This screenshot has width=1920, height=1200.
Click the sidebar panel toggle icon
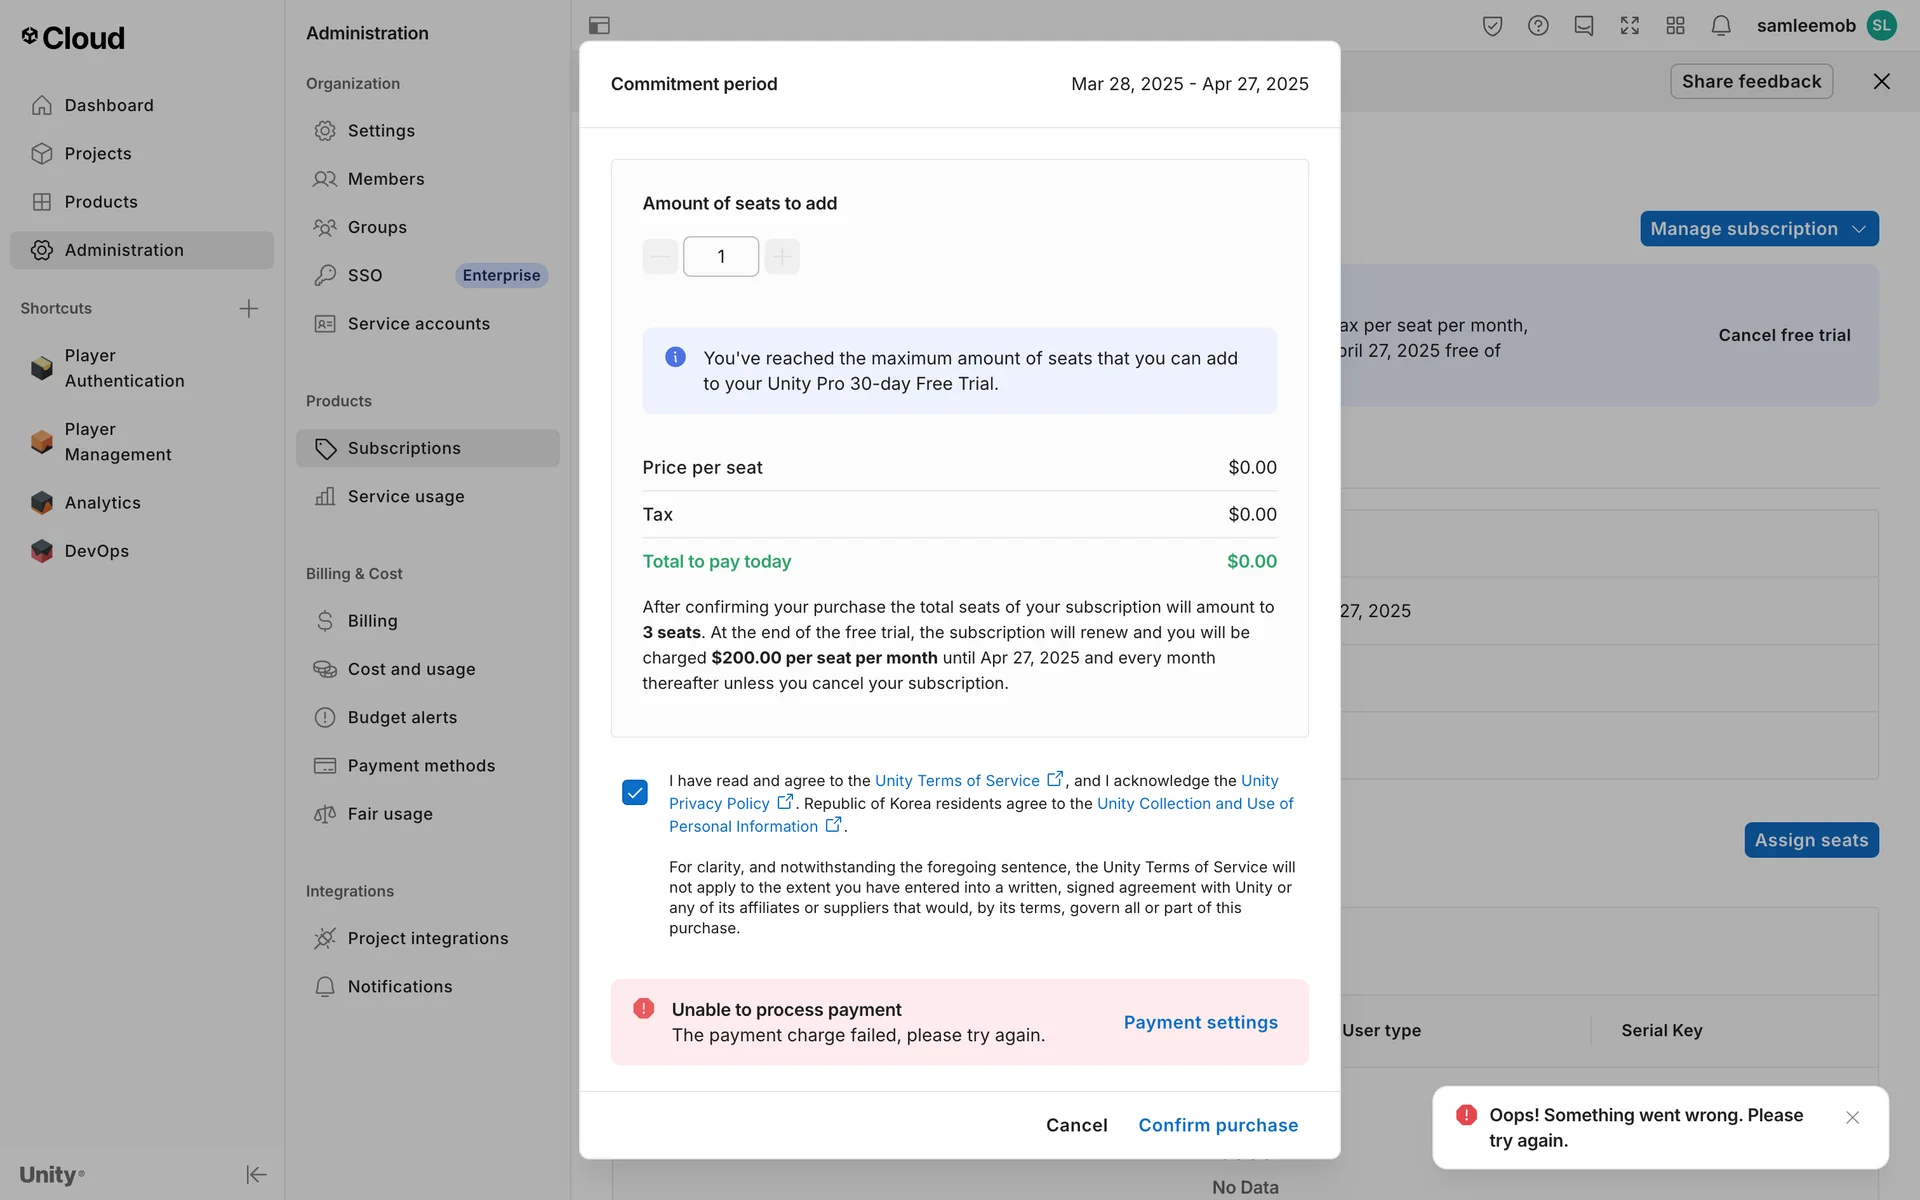[x=599, y=26]
